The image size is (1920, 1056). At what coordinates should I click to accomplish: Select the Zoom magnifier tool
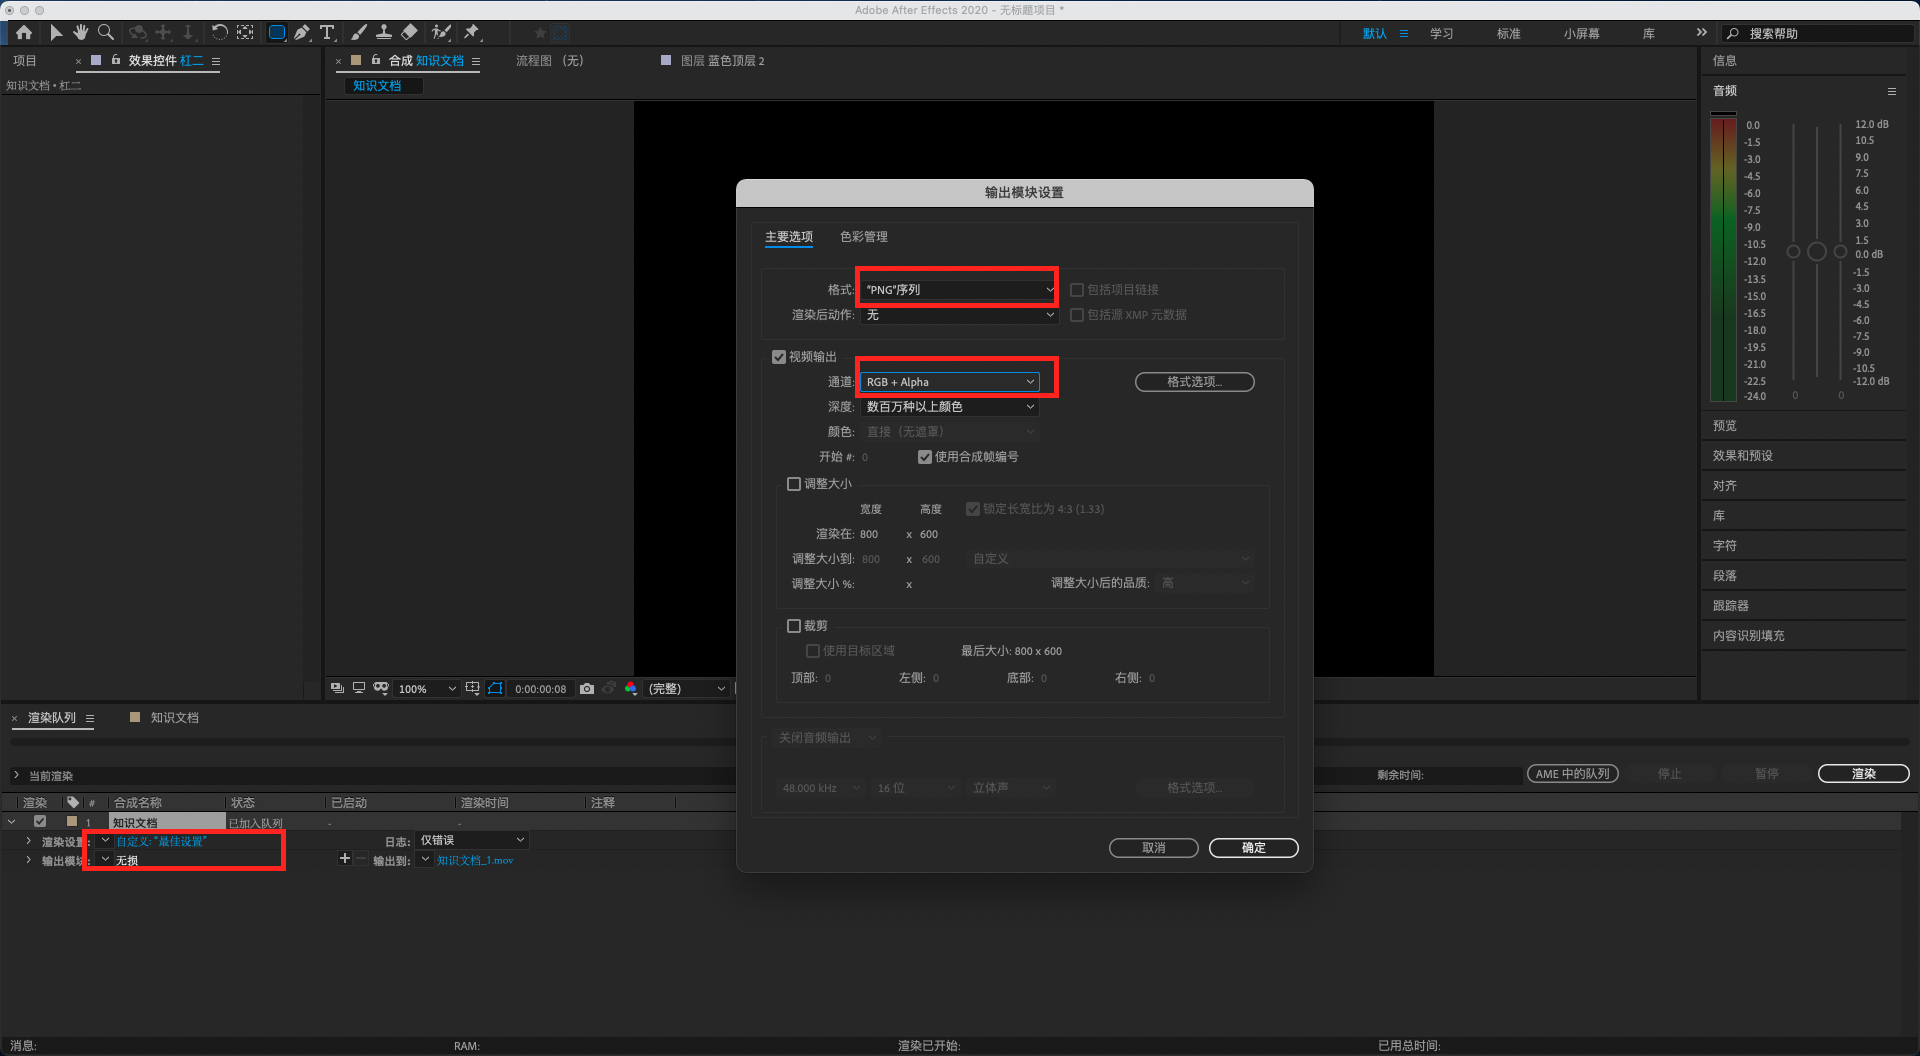click(106, 33)
